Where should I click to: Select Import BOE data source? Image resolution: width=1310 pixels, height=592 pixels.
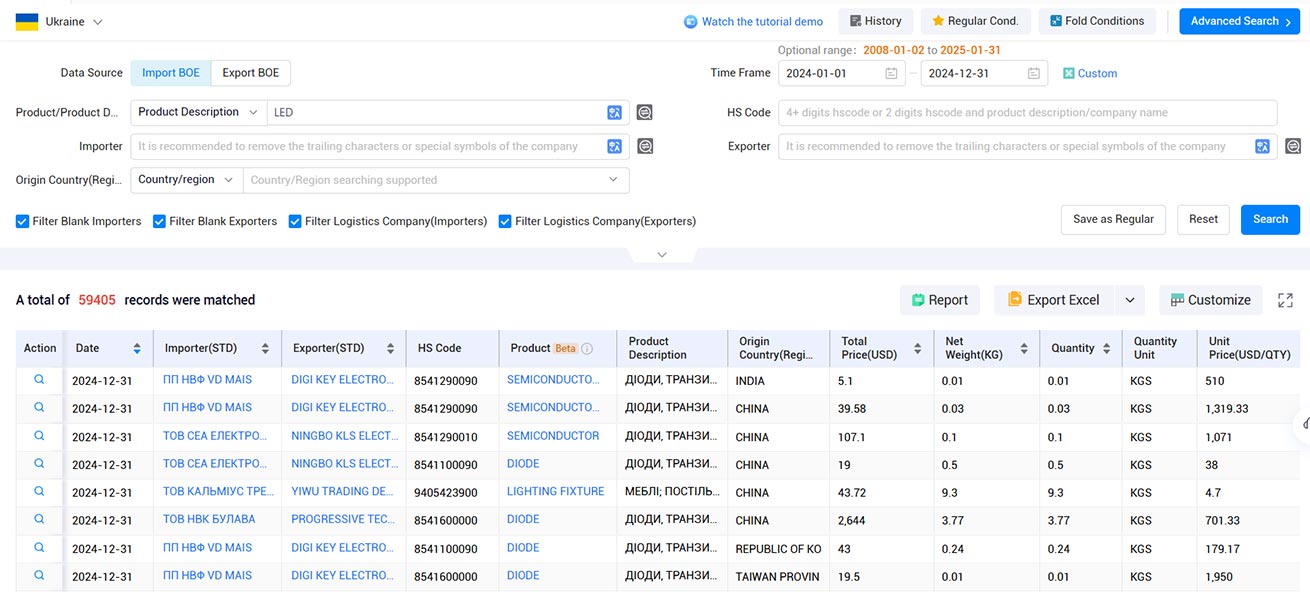[171, 73]
